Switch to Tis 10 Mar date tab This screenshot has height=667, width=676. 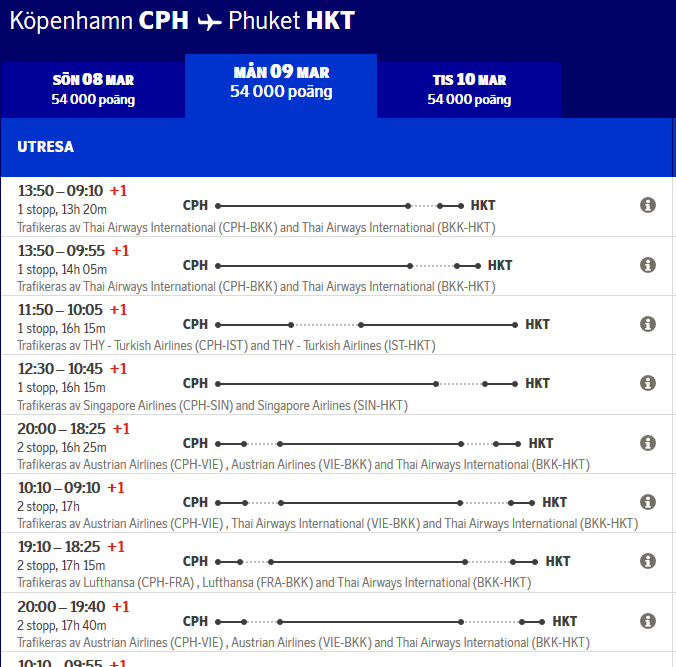(x=469, y=89)
